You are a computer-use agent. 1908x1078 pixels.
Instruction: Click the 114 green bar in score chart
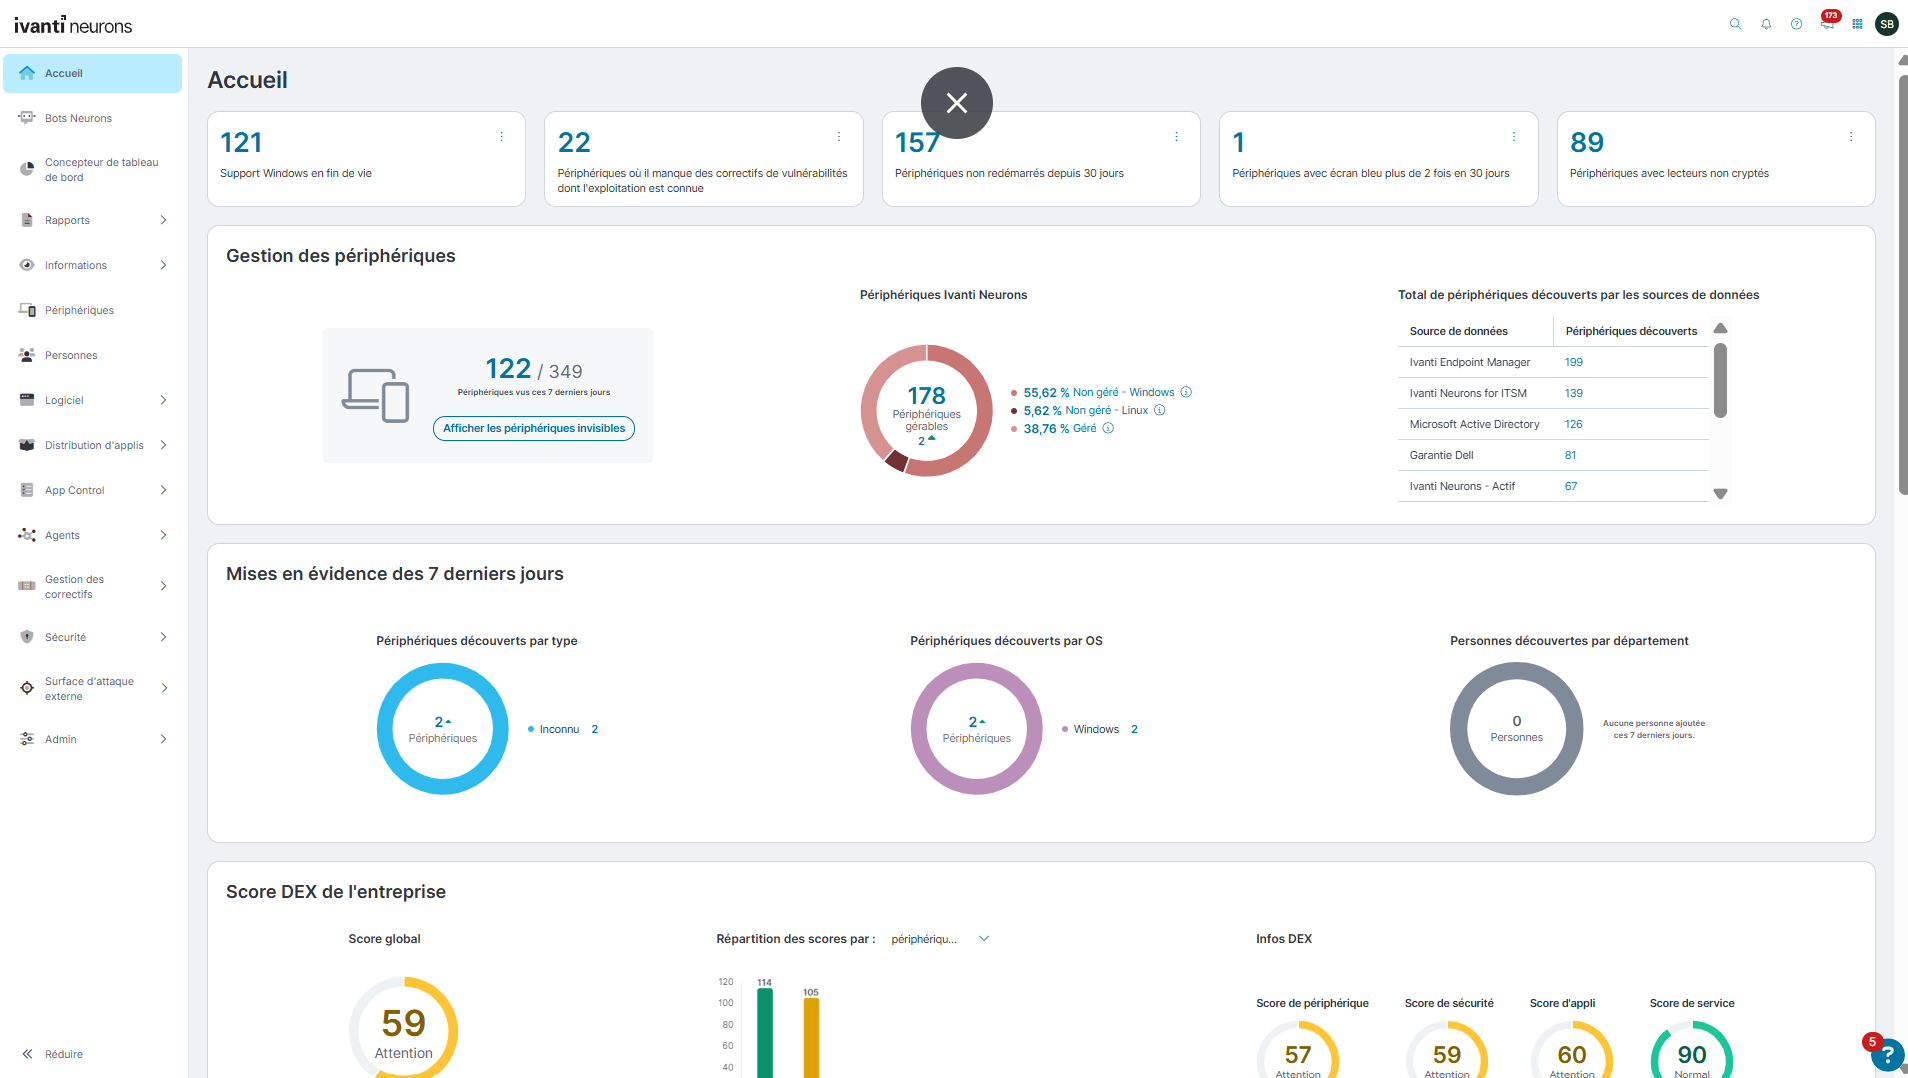[x=765, y=1033]
